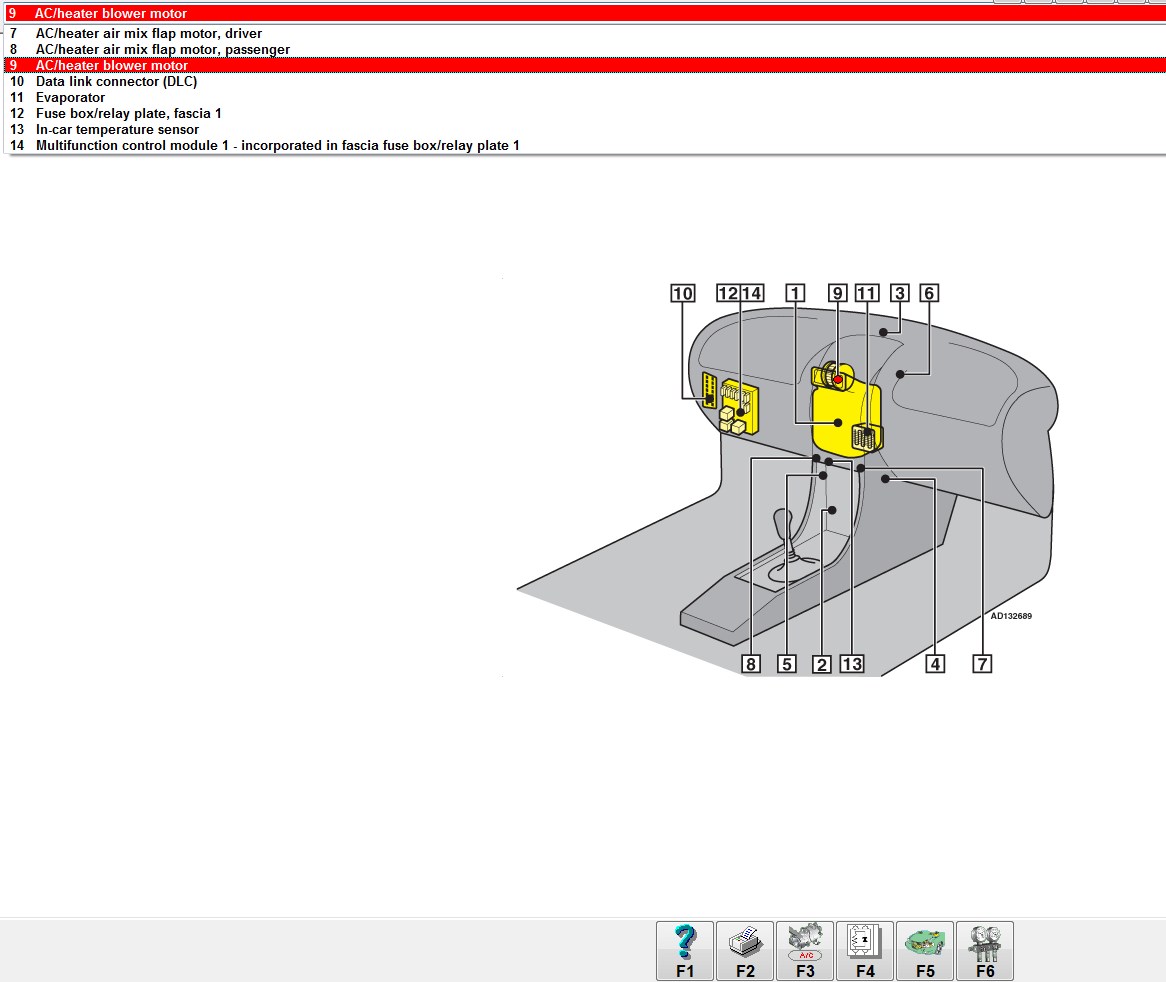
Task: Click diagram callout box number 2
Action: (x=822, y=664)
